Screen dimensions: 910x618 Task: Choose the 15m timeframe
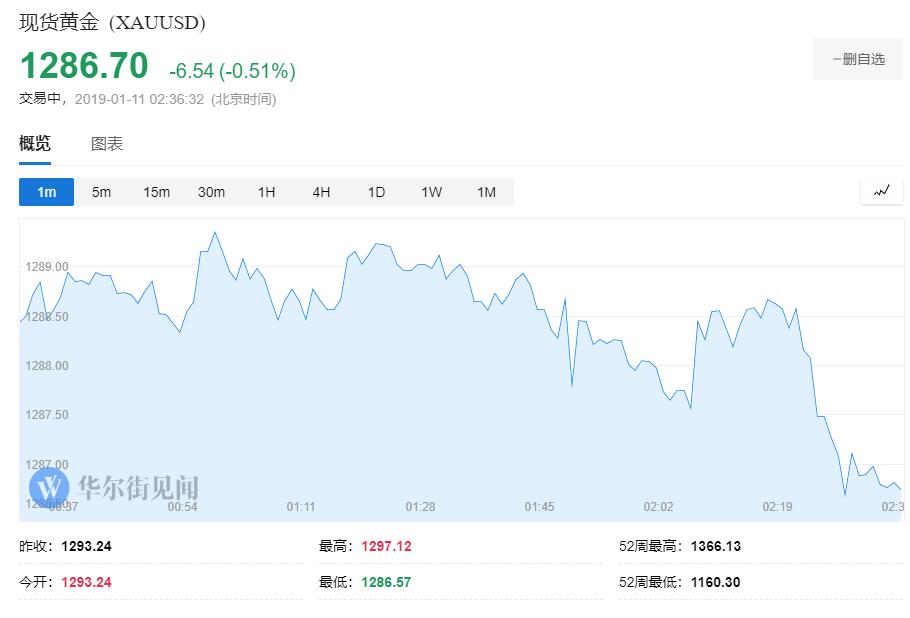(x=156, y=192)
